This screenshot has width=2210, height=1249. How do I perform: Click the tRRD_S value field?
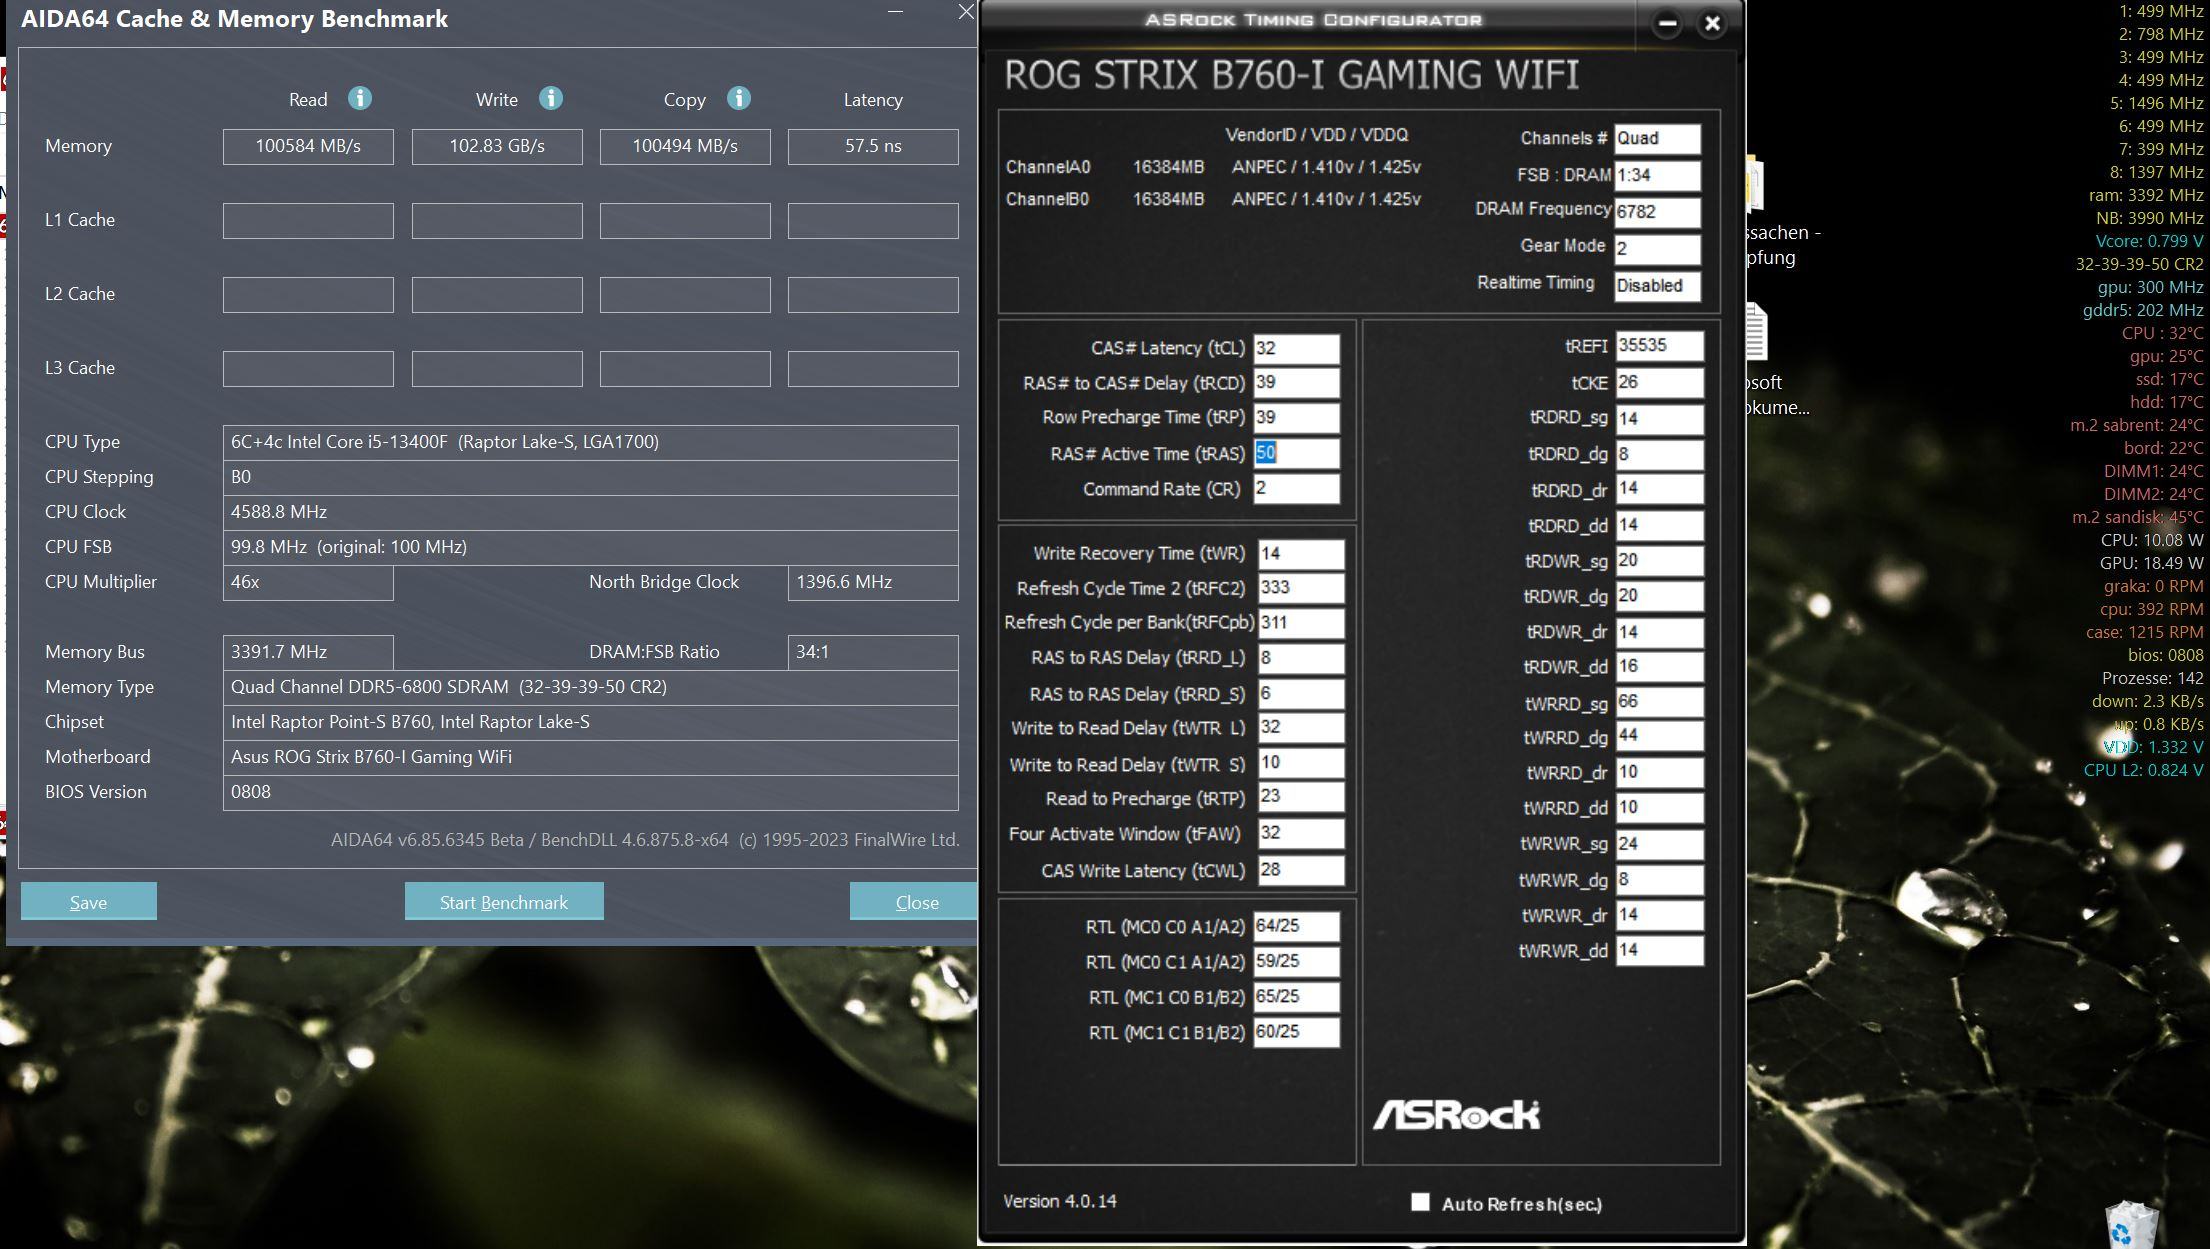1301,694
